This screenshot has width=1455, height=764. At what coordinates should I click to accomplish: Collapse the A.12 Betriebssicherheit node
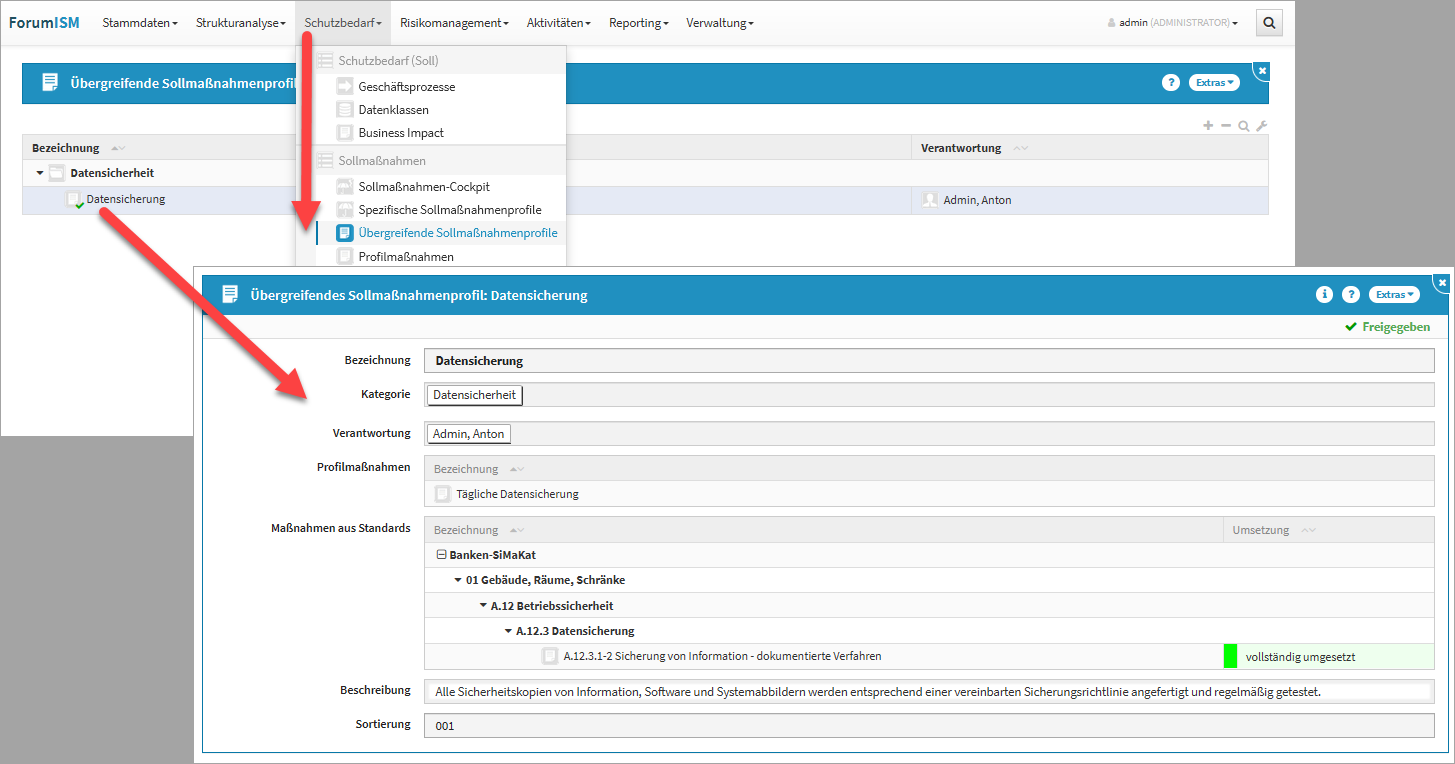click(x=483, y=606)
